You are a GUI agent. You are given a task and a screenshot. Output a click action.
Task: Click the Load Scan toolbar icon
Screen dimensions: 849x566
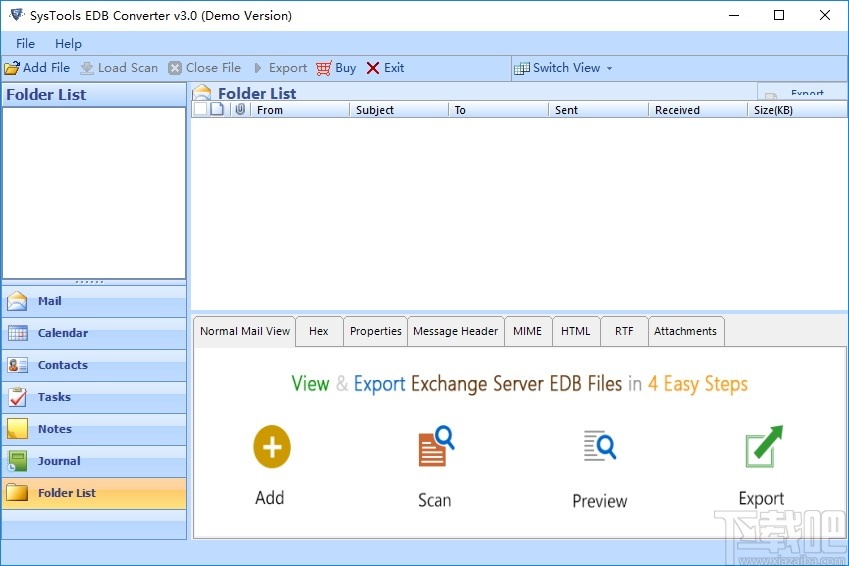87,68
